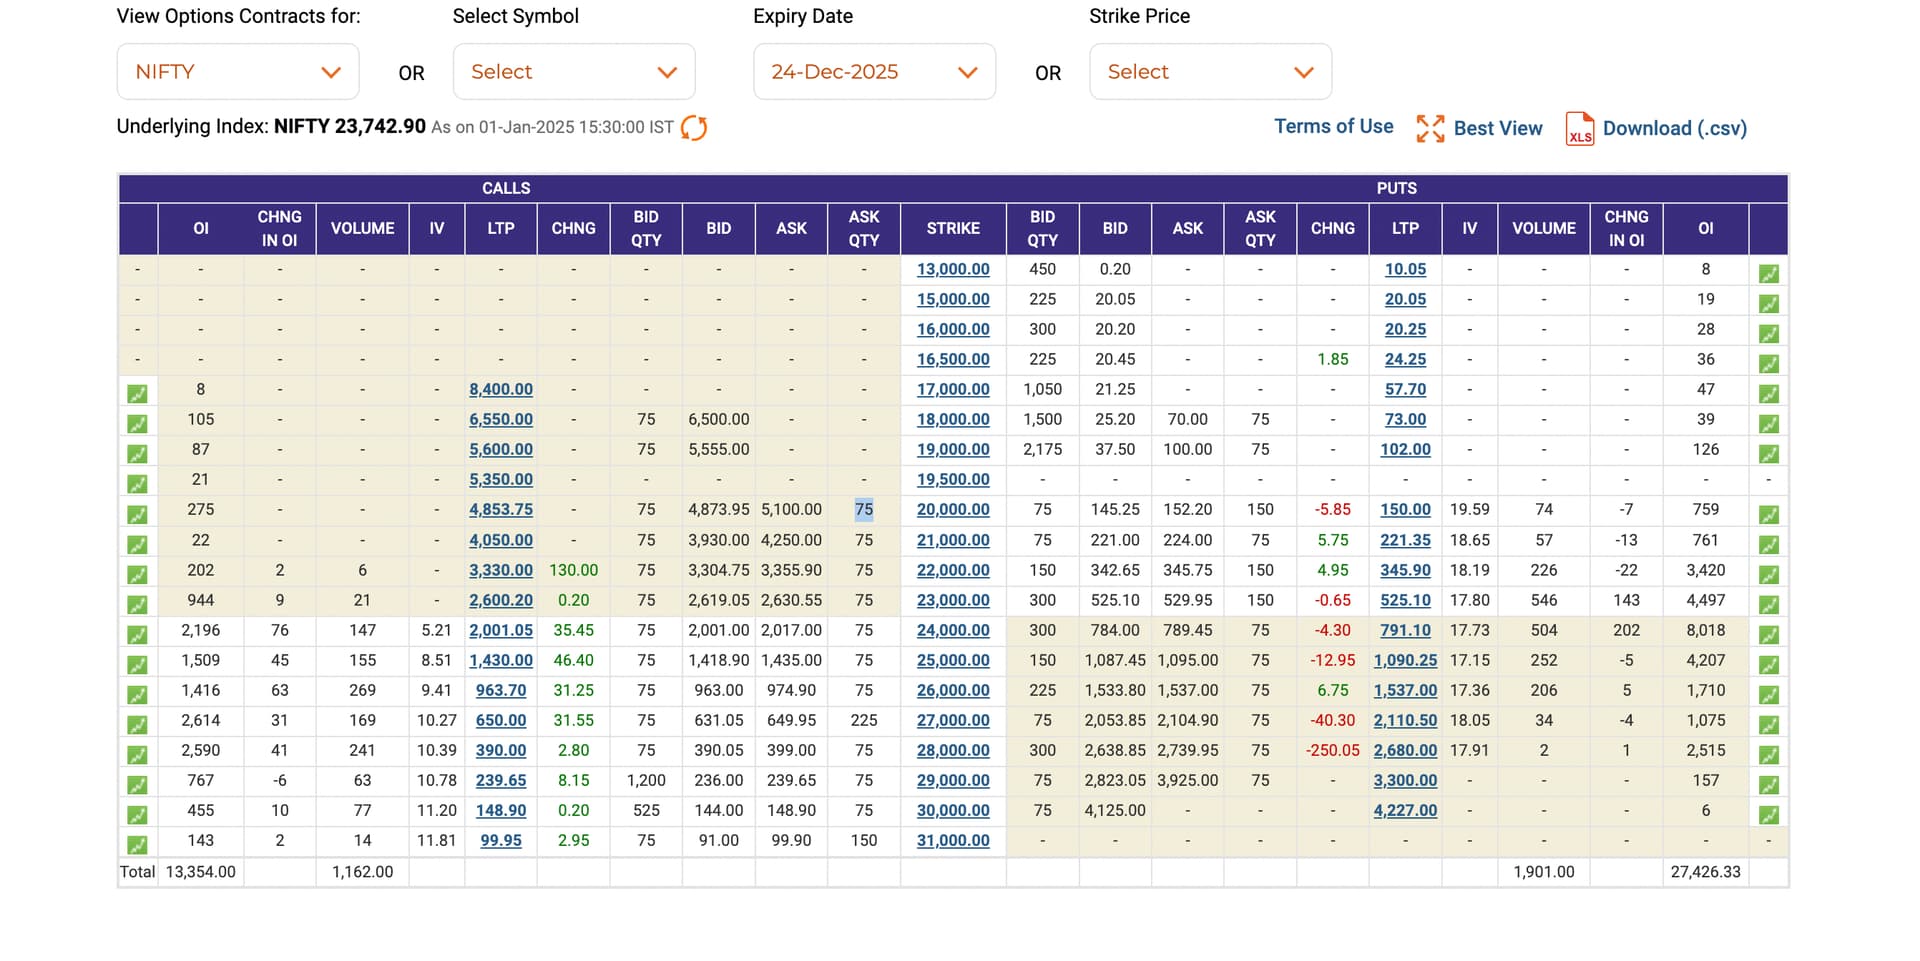1920x961 pixels.
Task: Click puts chart icon in 20,000.00 strike row
Action: click(1768, 515)
